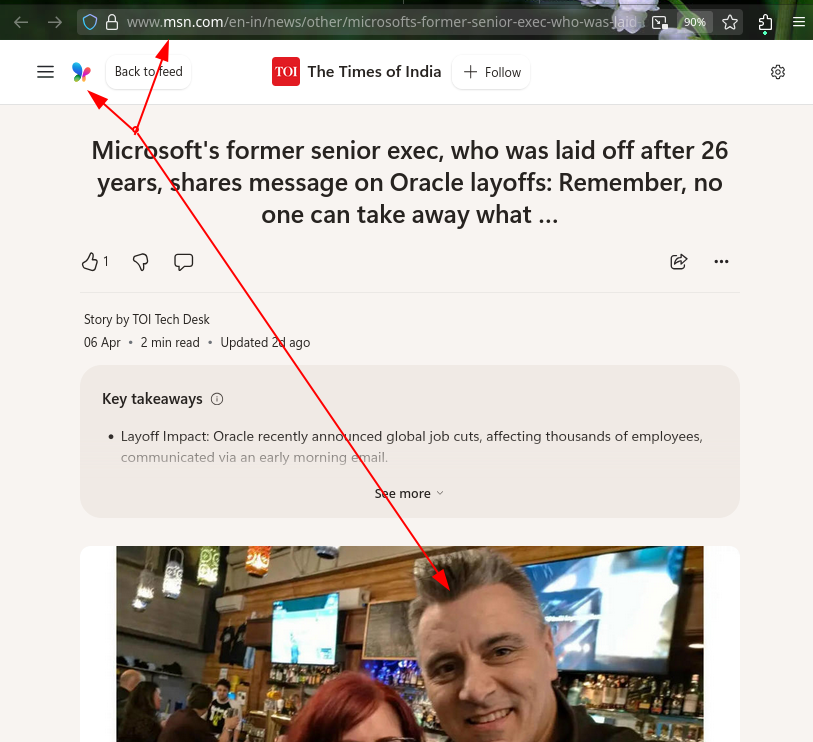Image resolution: width=813 pixels, height=742 pixels.
Task: Toggle the tracking protection shield
Action: 89,21
